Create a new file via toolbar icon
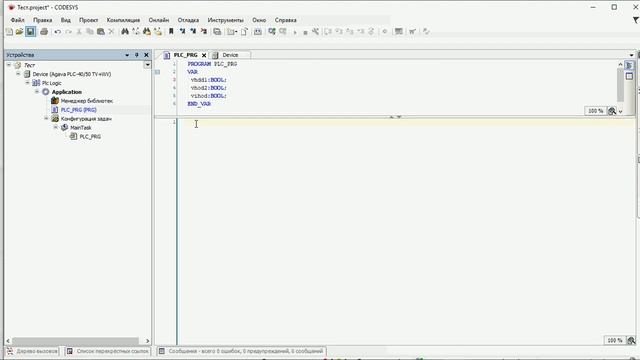 pyautogui.click(x=9, y=31)
